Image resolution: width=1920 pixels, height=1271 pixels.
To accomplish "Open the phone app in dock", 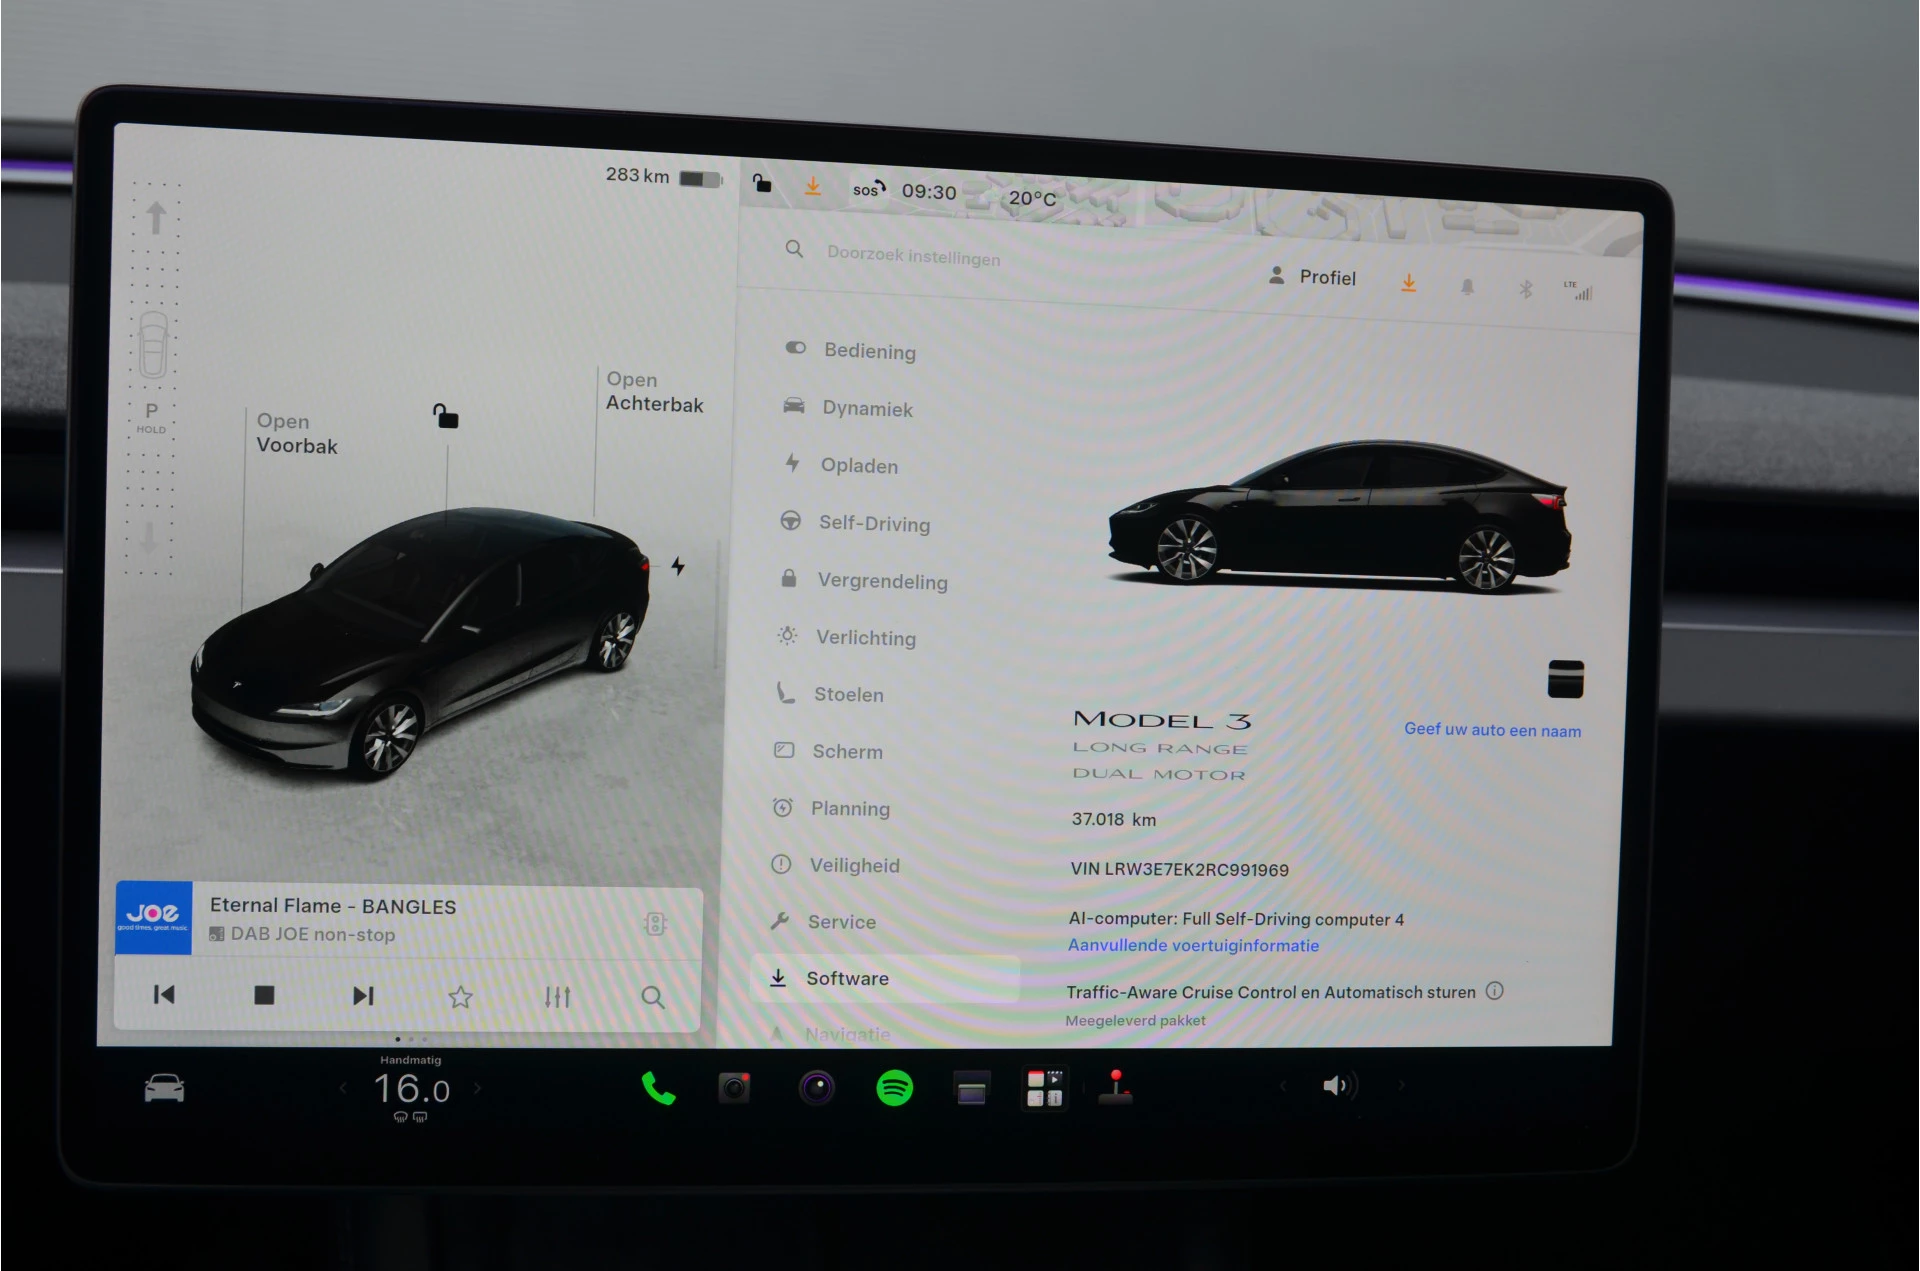I will pyautogui.click(x=658, y=1088).
